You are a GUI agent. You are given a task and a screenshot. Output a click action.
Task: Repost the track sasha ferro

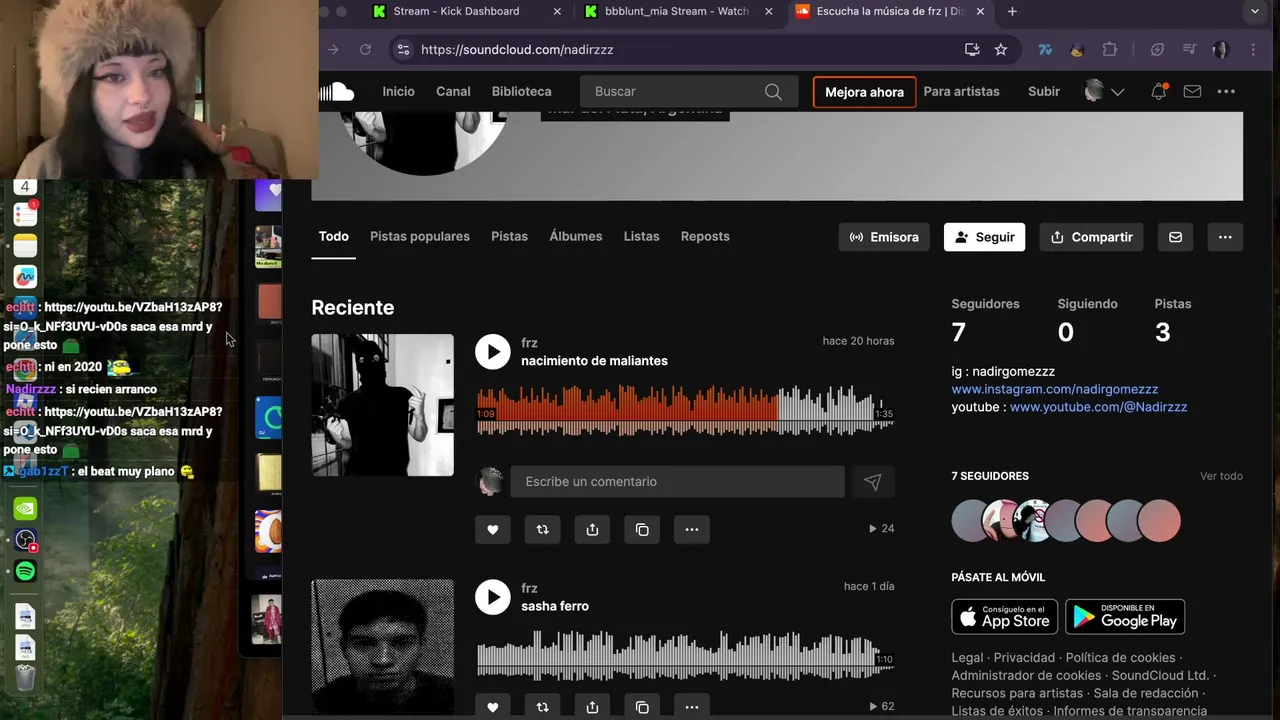click(542, 706)
